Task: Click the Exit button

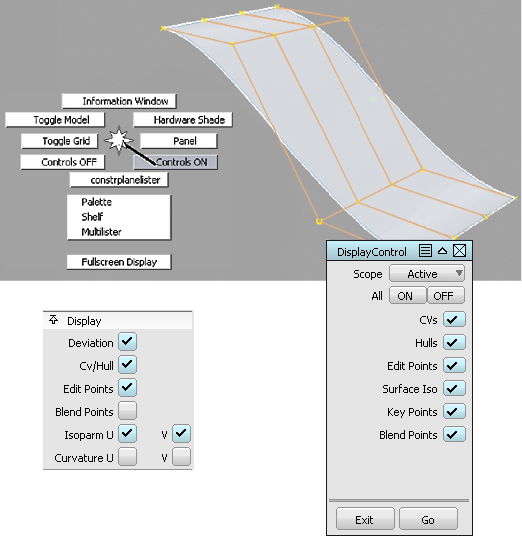Action: [x=365, y=519]
